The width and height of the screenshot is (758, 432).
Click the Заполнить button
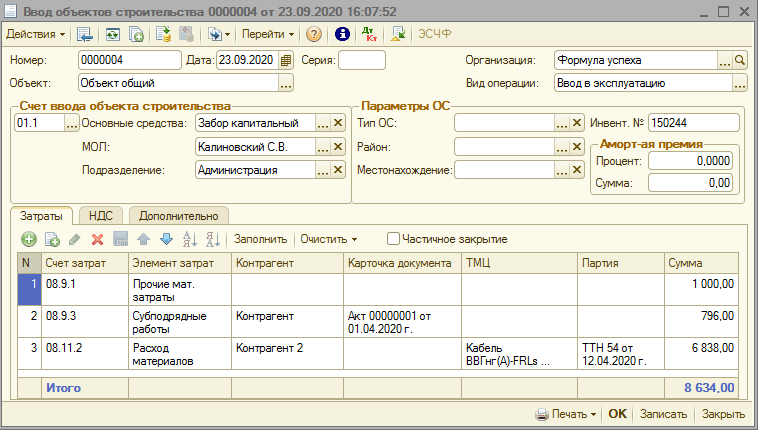261,239
